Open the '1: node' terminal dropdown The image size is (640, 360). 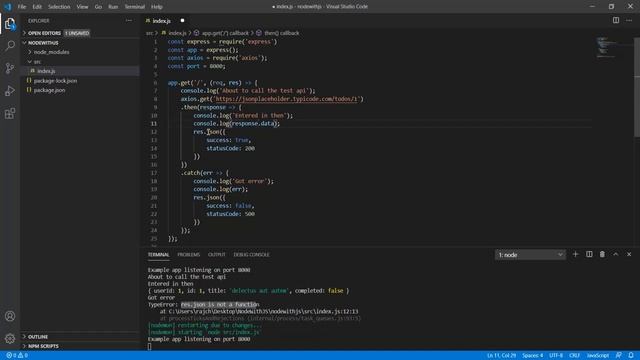click(x=530, y=255)
